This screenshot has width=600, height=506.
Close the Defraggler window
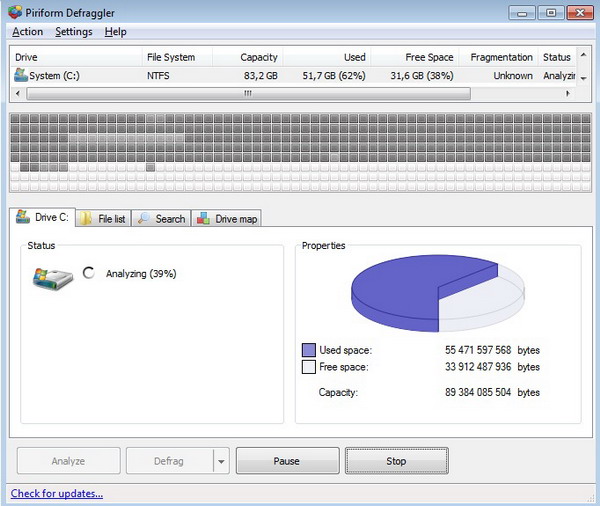coord(580,13)
